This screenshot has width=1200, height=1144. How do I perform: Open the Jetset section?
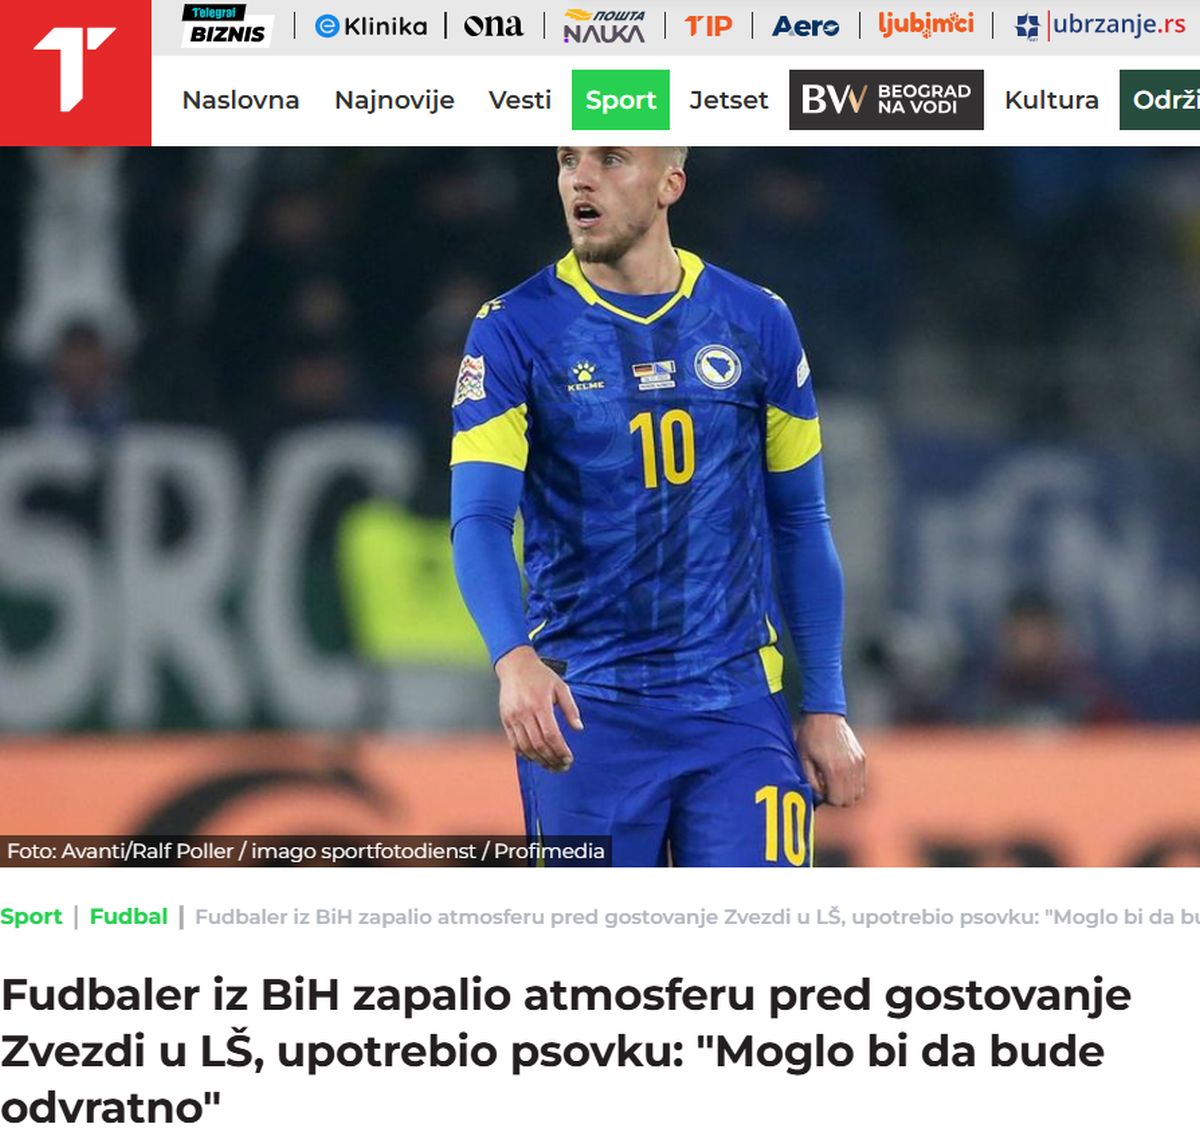click(x=729, y=100)
